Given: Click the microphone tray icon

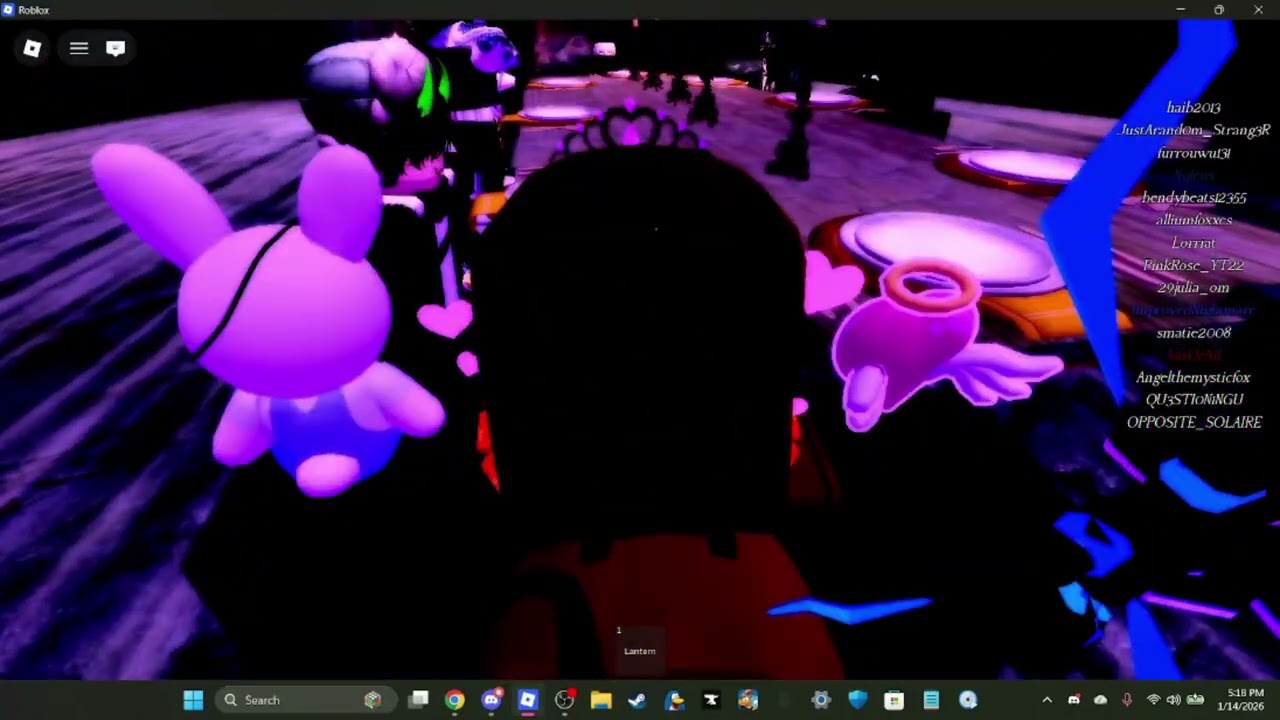Looking at the screenshot, I should coord(1127,700).
